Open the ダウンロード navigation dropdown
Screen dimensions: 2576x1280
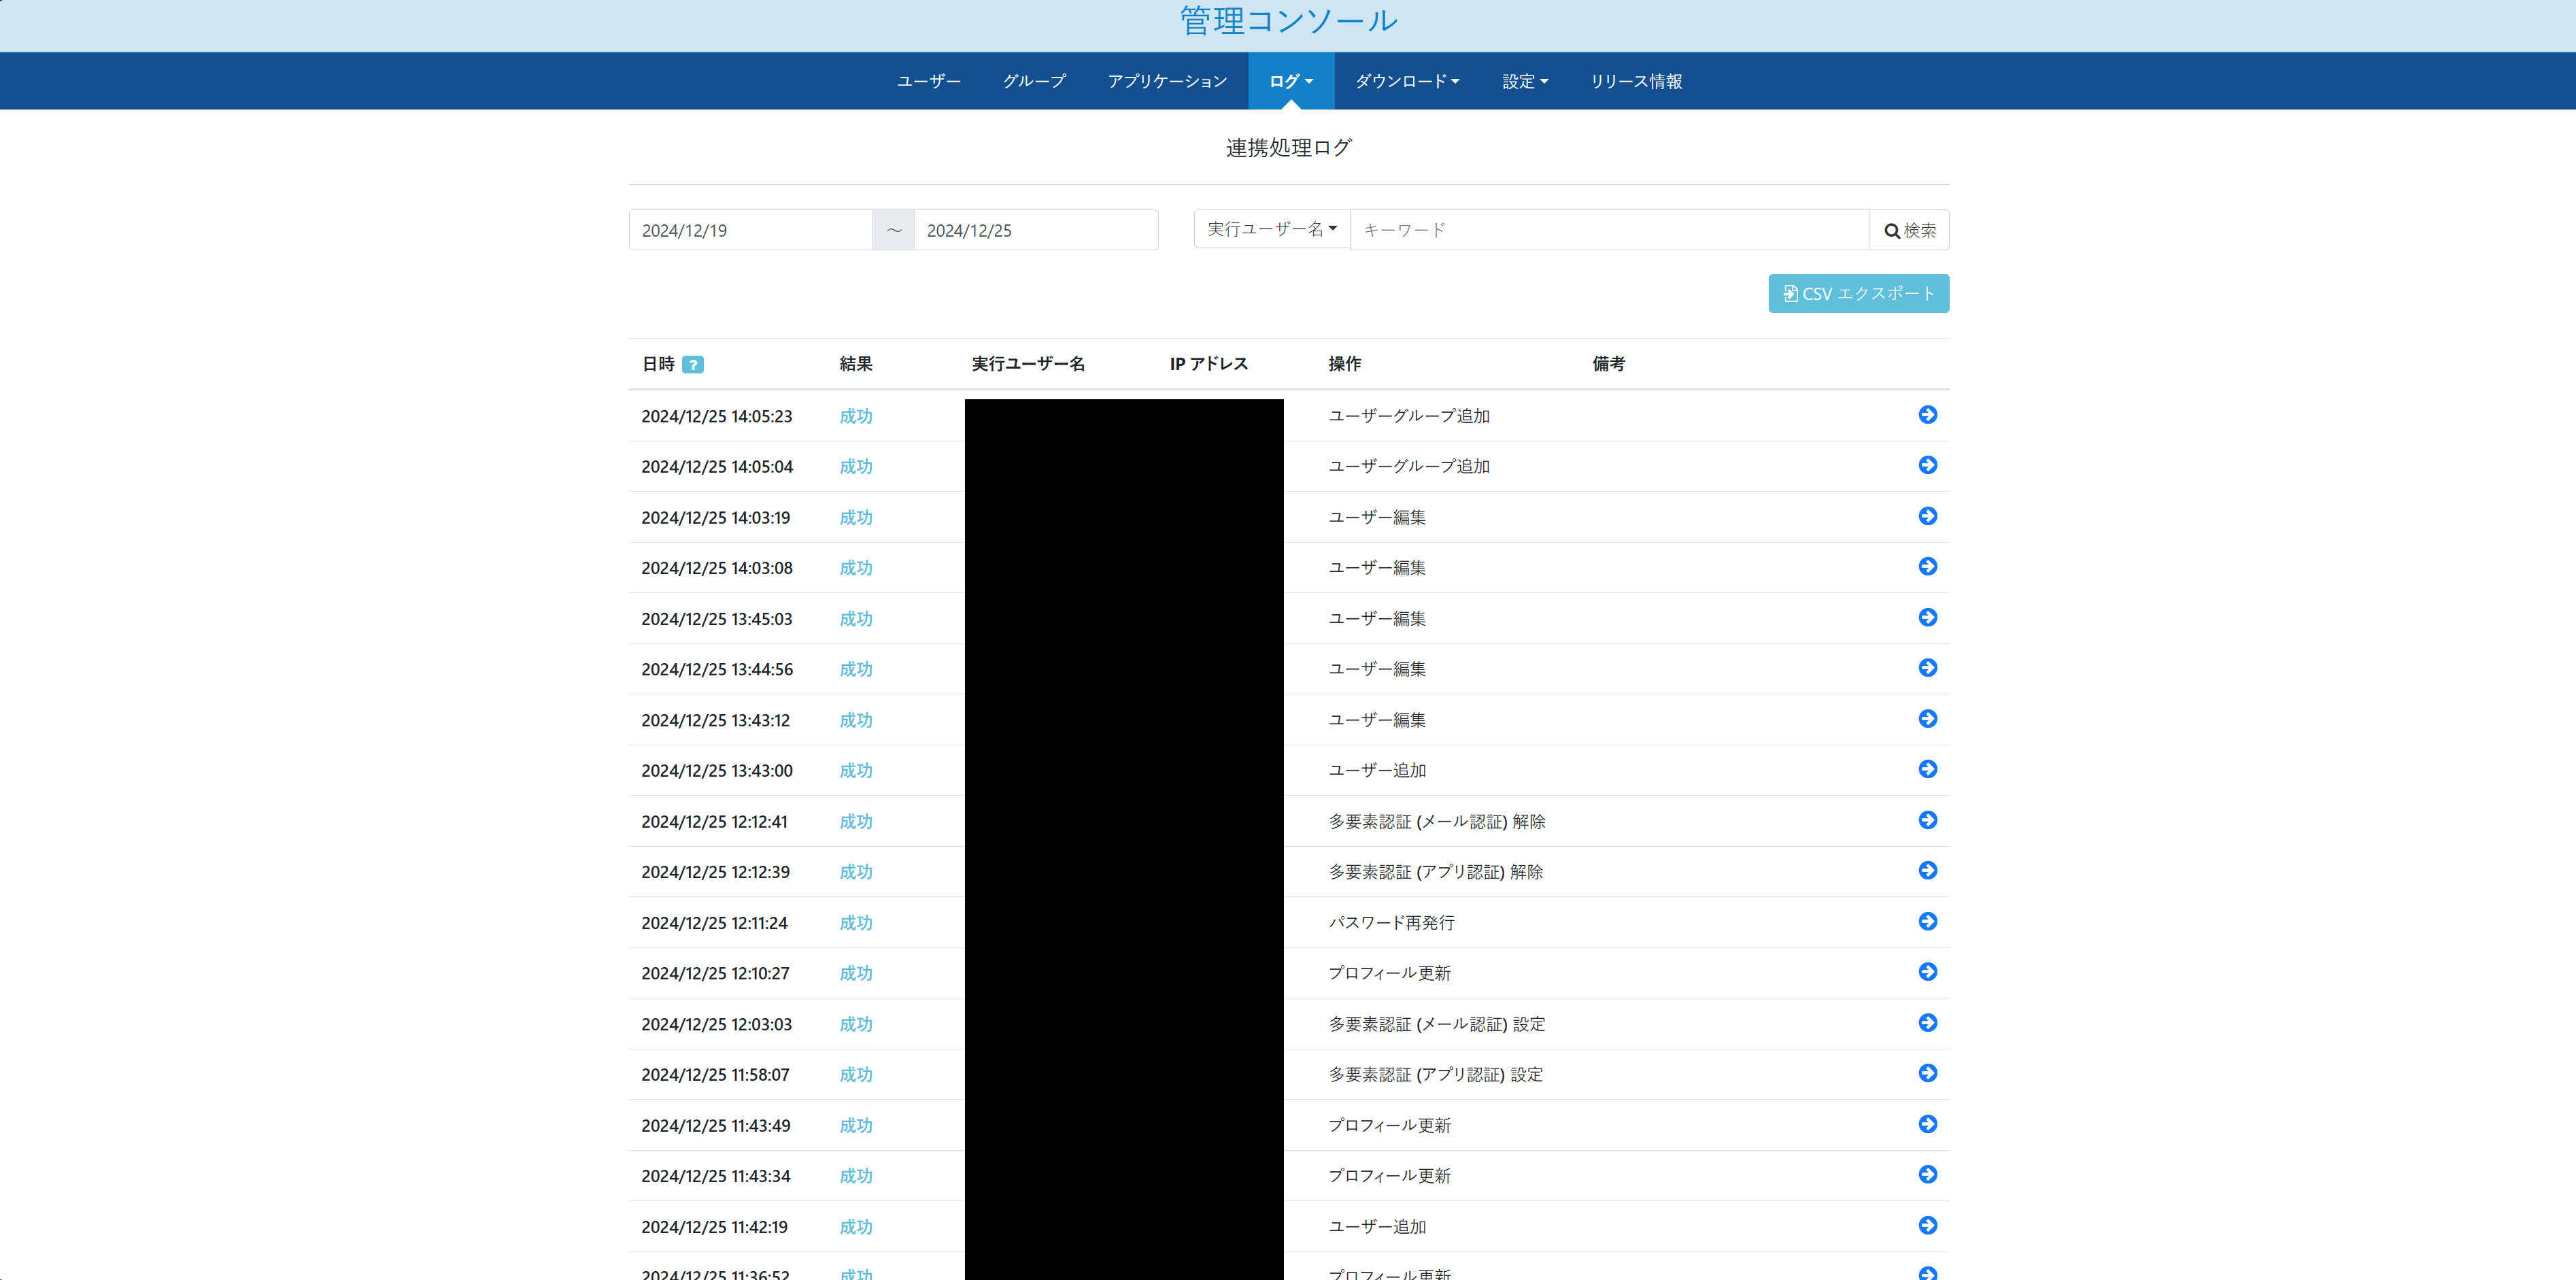click(1406, 81)
